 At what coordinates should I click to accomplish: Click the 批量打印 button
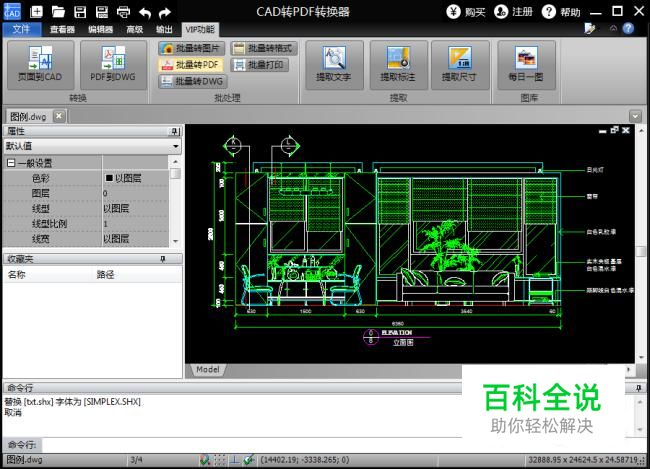(261, 64)
